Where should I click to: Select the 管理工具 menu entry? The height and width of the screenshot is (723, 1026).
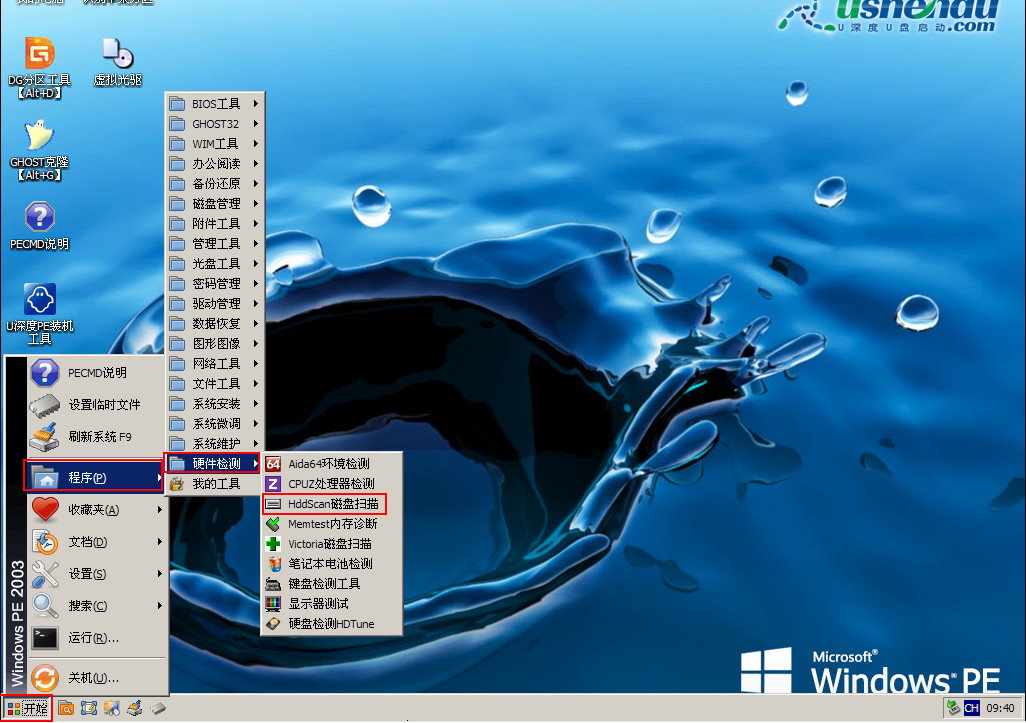215,244
